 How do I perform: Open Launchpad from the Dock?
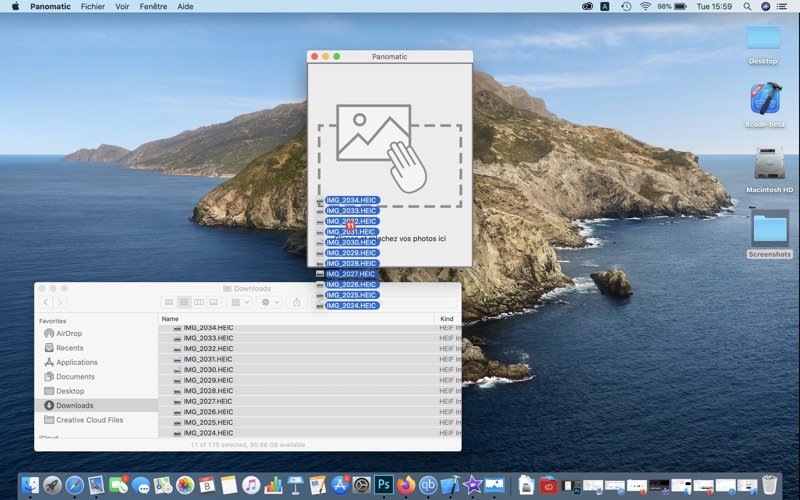click(52, 485)
